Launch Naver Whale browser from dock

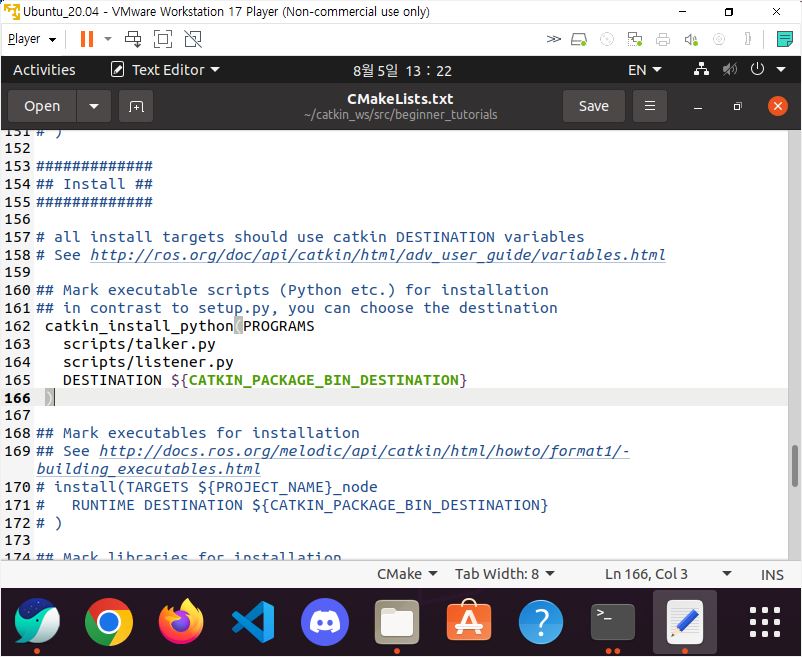37,622
